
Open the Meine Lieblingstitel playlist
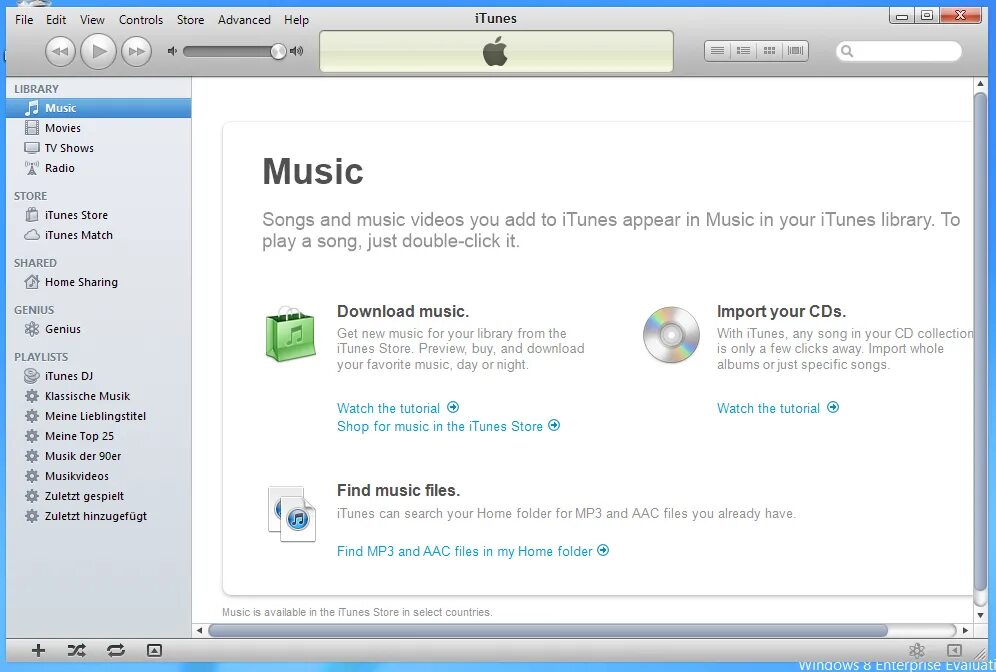98,416
